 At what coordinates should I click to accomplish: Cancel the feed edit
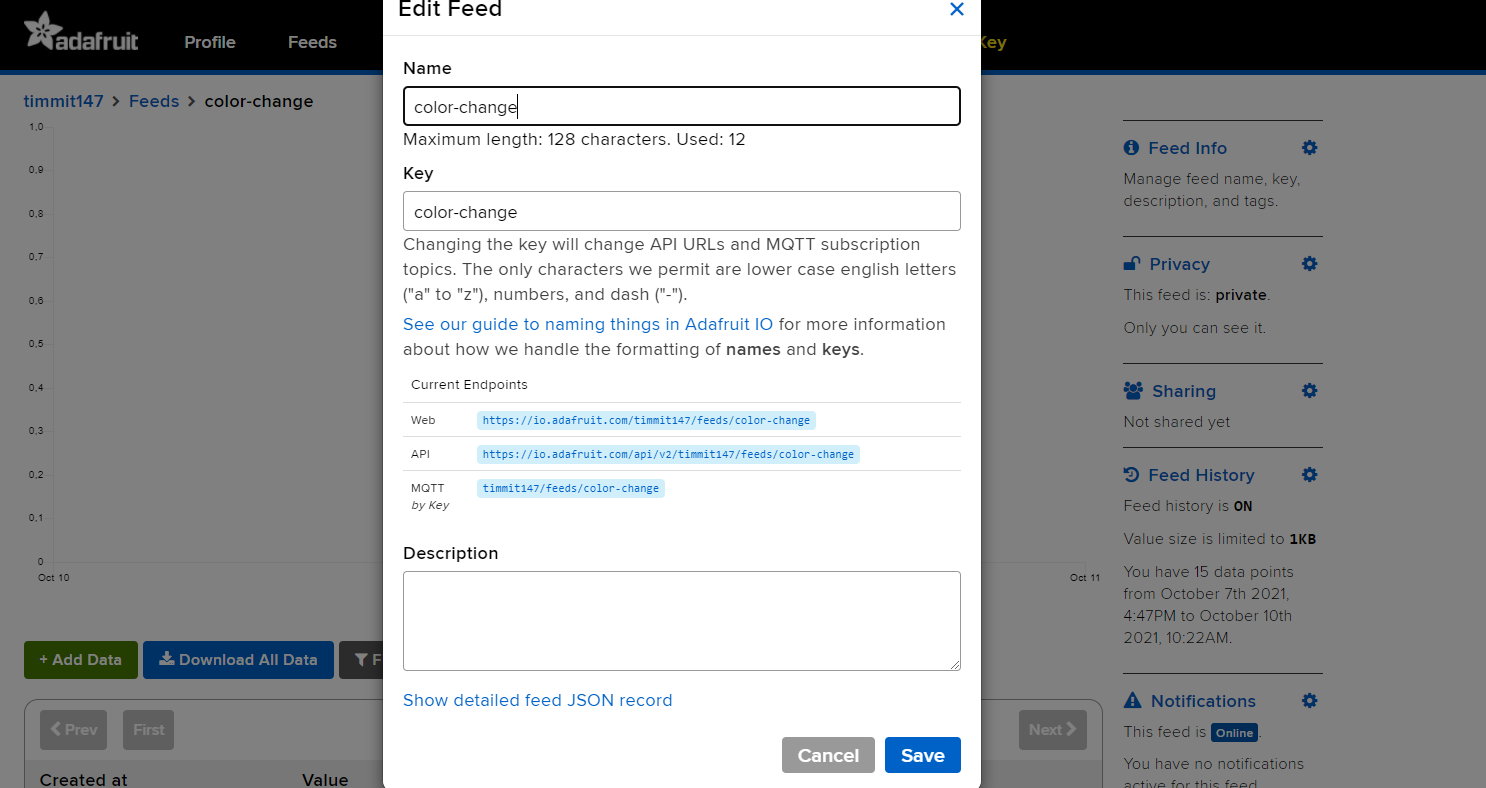tap(828, 755)
